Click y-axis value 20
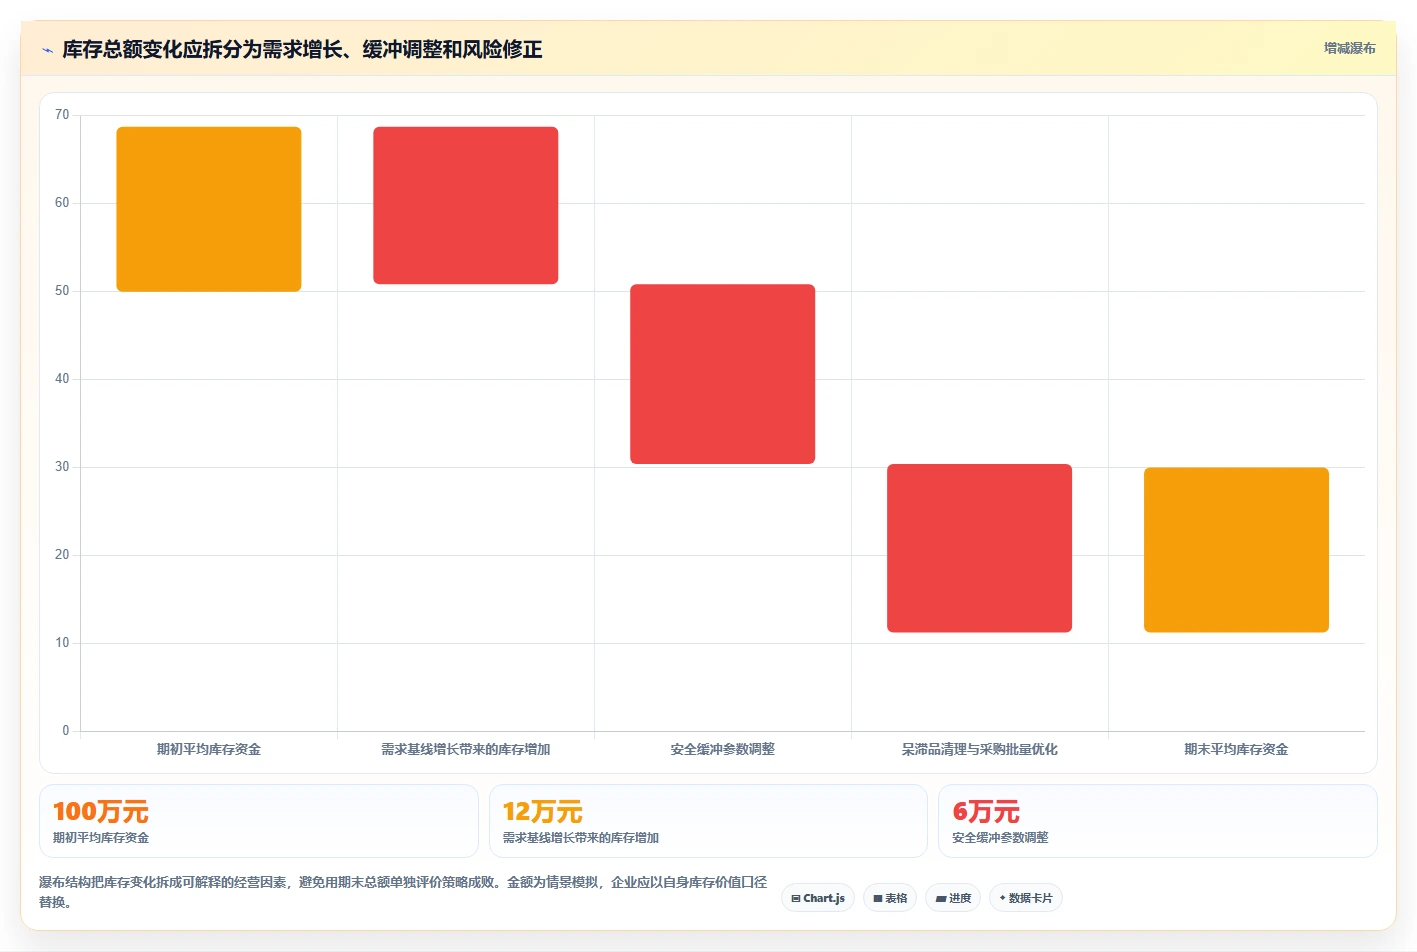This screenshot has width=1417, height=952. pyautogui.click(x=62, y=555)
